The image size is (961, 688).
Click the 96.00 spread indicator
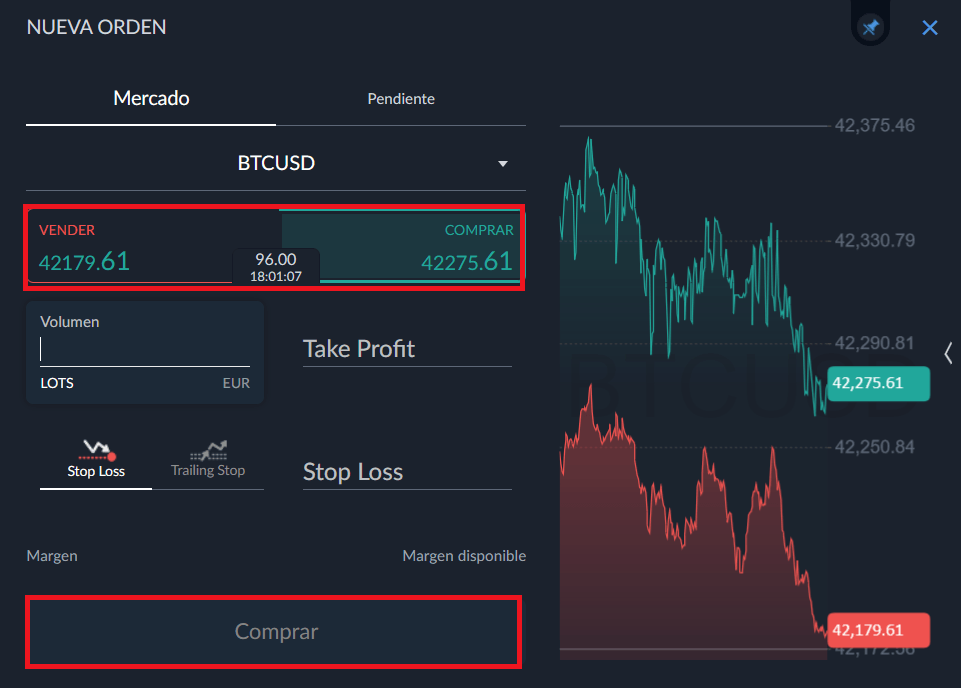pos(276,267)
